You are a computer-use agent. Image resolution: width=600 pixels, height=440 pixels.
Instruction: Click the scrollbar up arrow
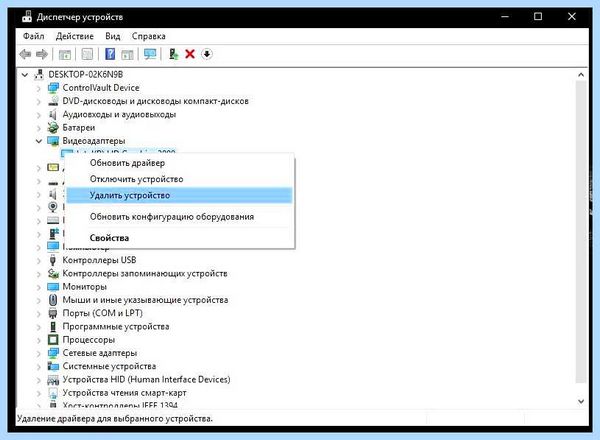click(581, 75)
